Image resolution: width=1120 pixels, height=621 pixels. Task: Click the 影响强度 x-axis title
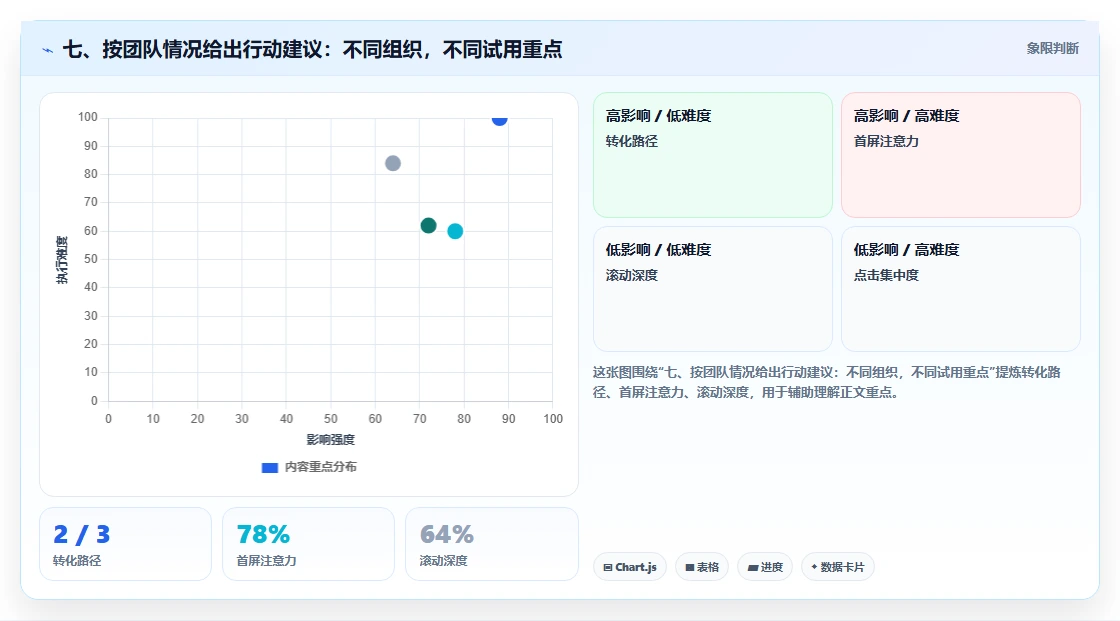331,439
